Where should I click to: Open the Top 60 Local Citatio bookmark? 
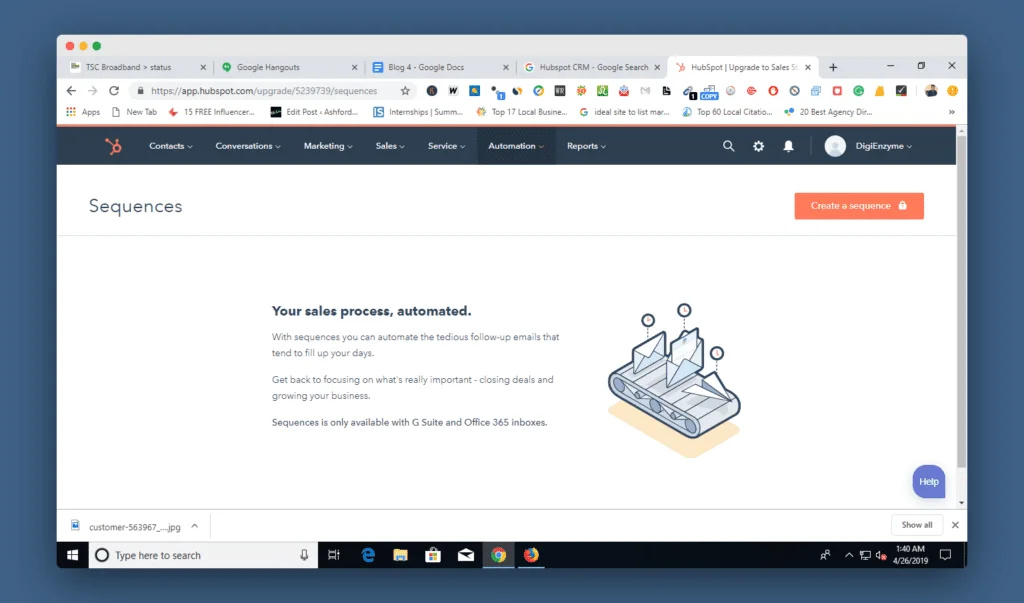pos(727,112)
